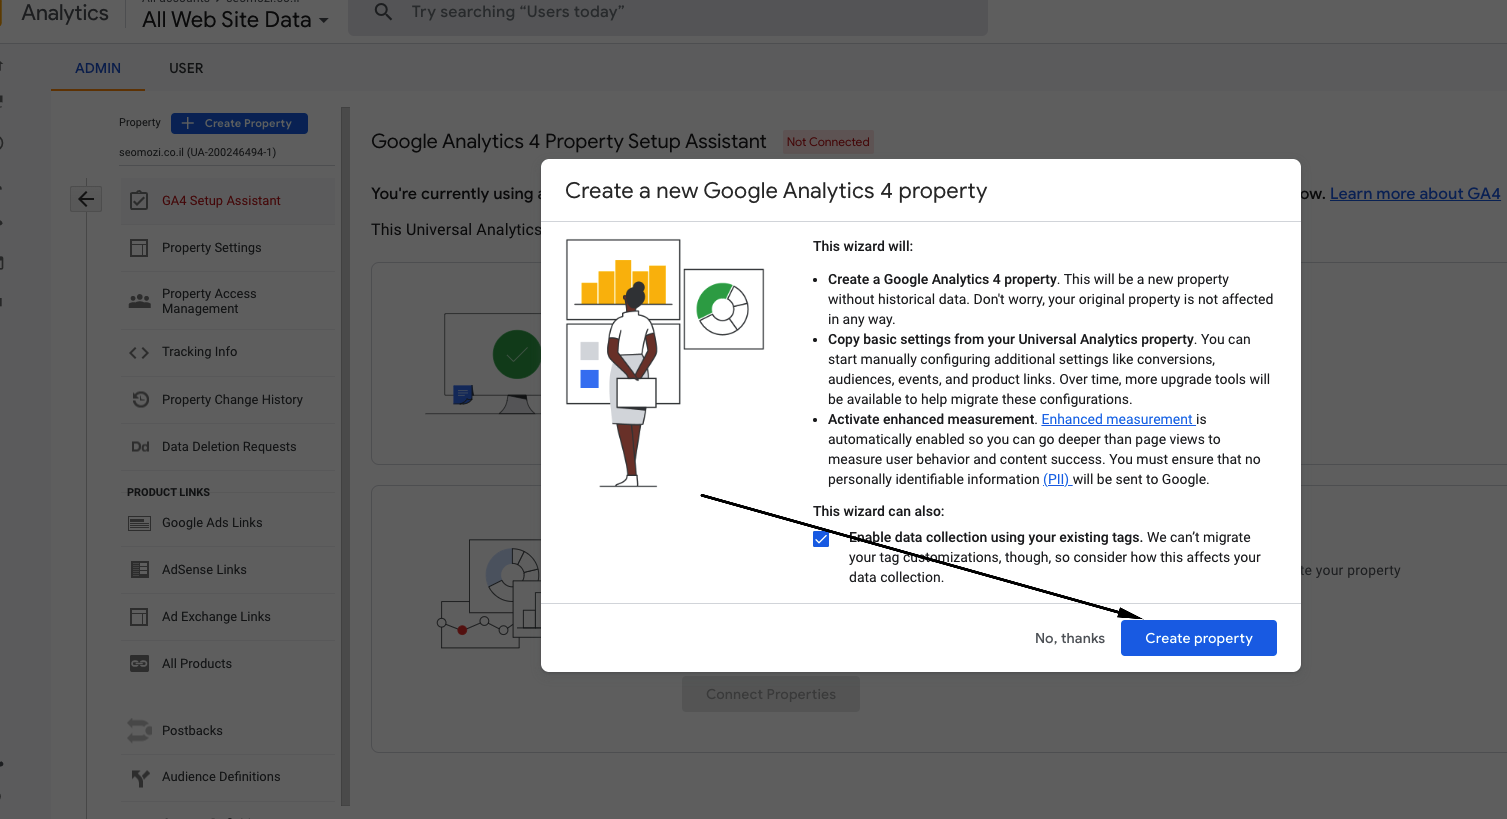Click the Property Change History clock icon

point(140,400)
